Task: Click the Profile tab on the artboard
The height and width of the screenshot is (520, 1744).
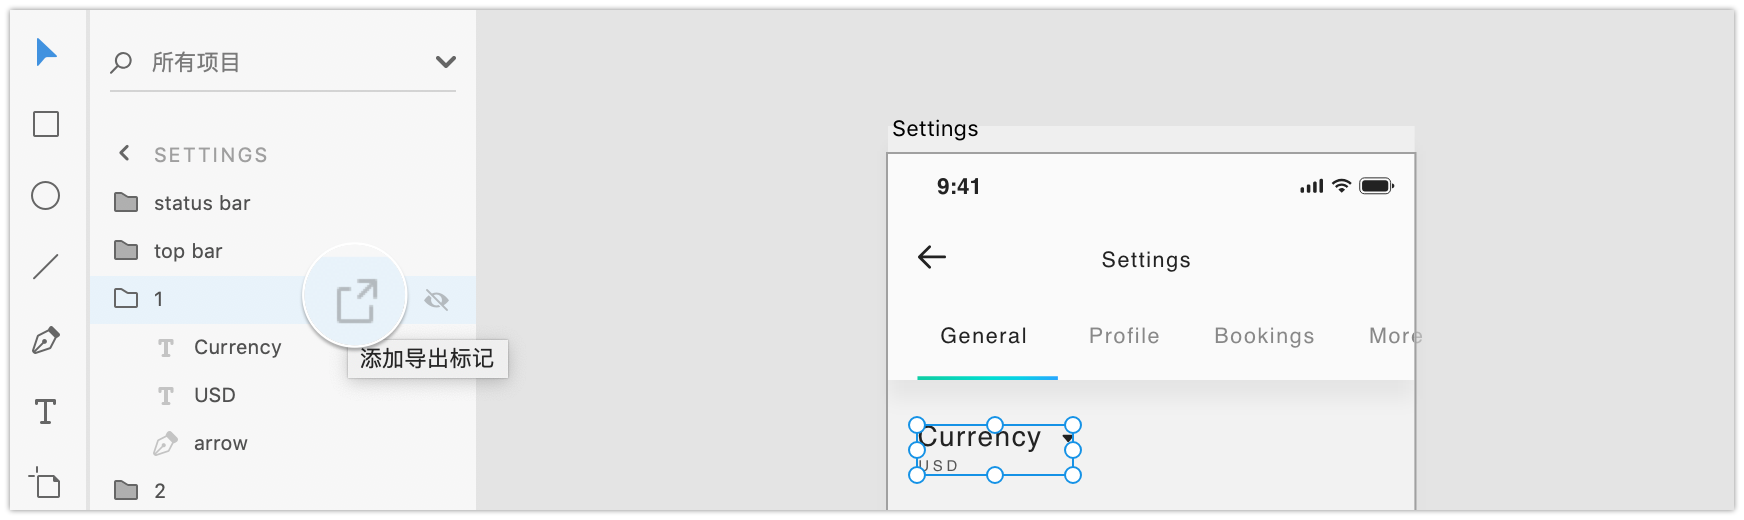Action: (1124, 336)
